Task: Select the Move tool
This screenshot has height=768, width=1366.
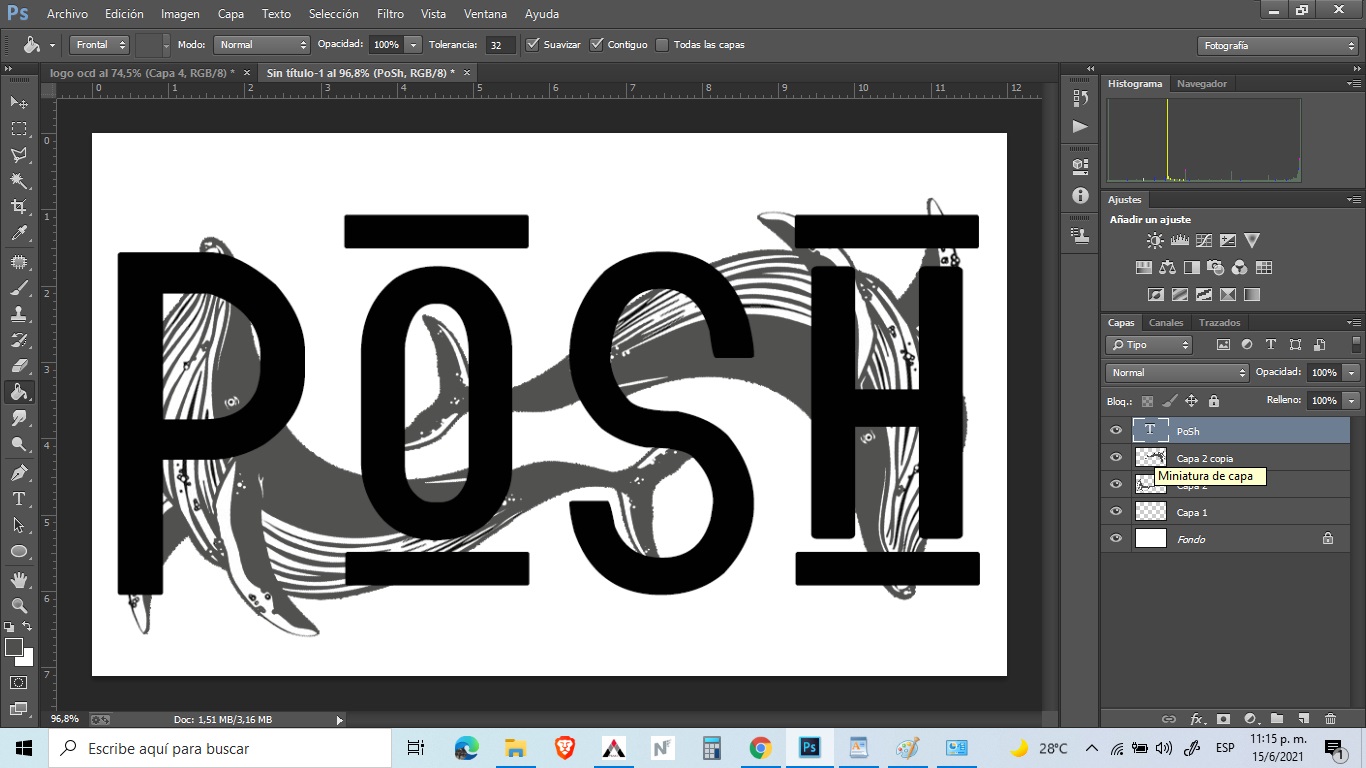Action: point(19,102)
